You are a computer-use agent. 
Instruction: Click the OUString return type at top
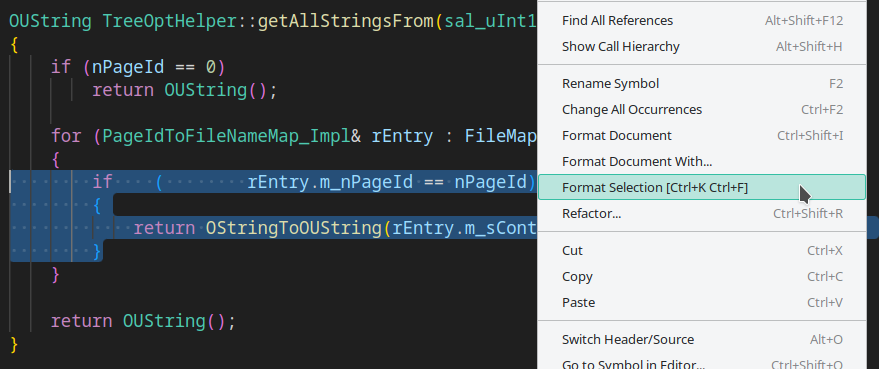50,21
